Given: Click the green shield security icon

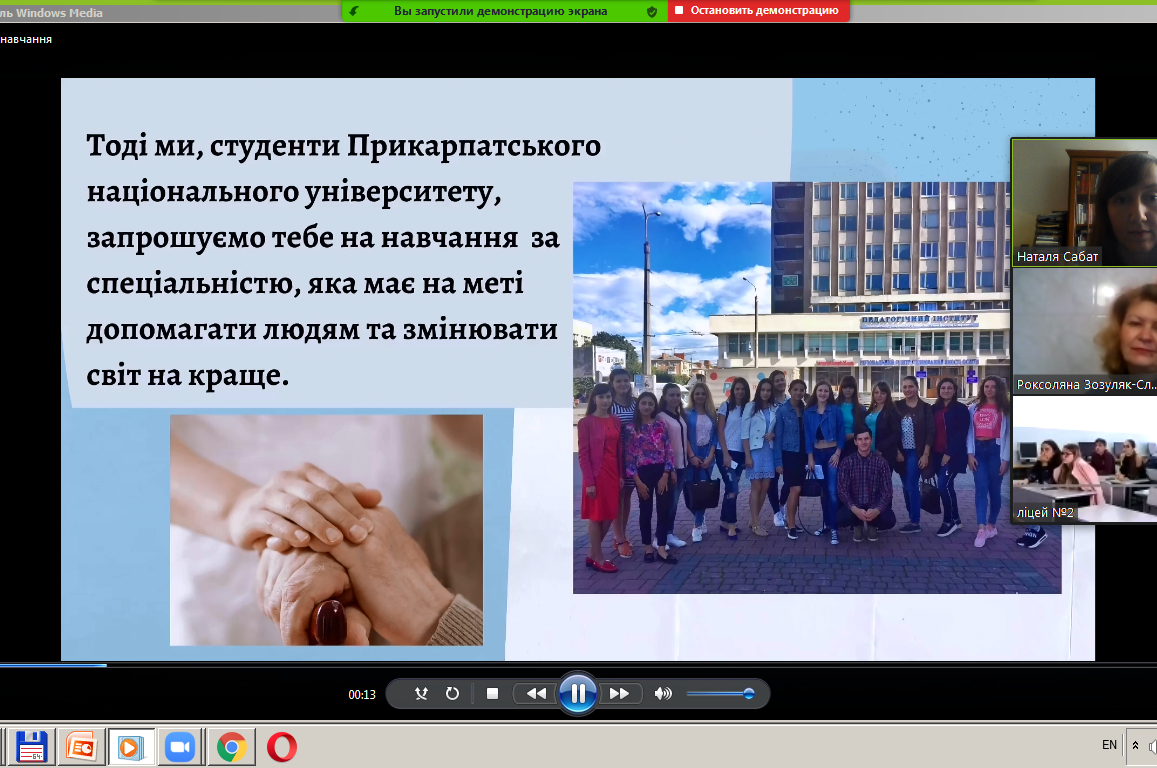Looking at the screenshot, I should 652,11.
